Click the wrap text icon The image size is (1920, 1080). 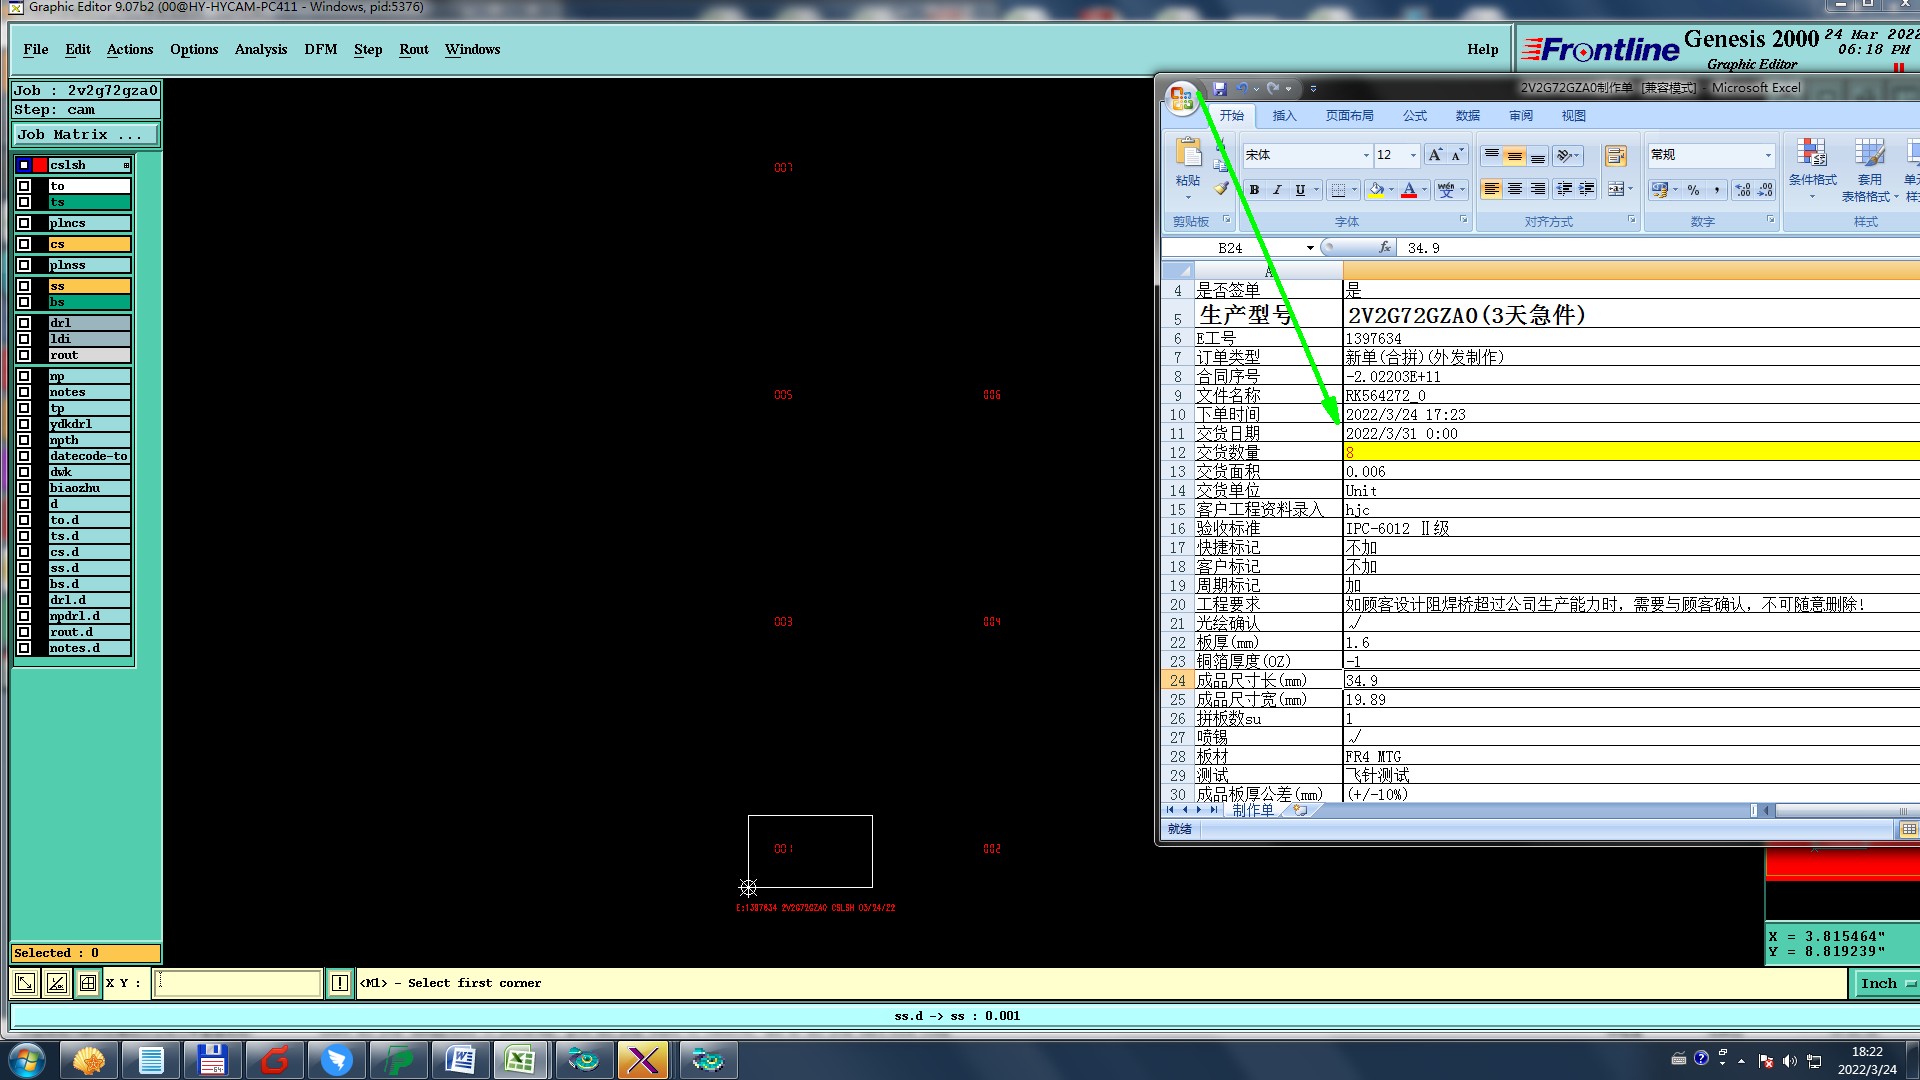point(1615,156)
